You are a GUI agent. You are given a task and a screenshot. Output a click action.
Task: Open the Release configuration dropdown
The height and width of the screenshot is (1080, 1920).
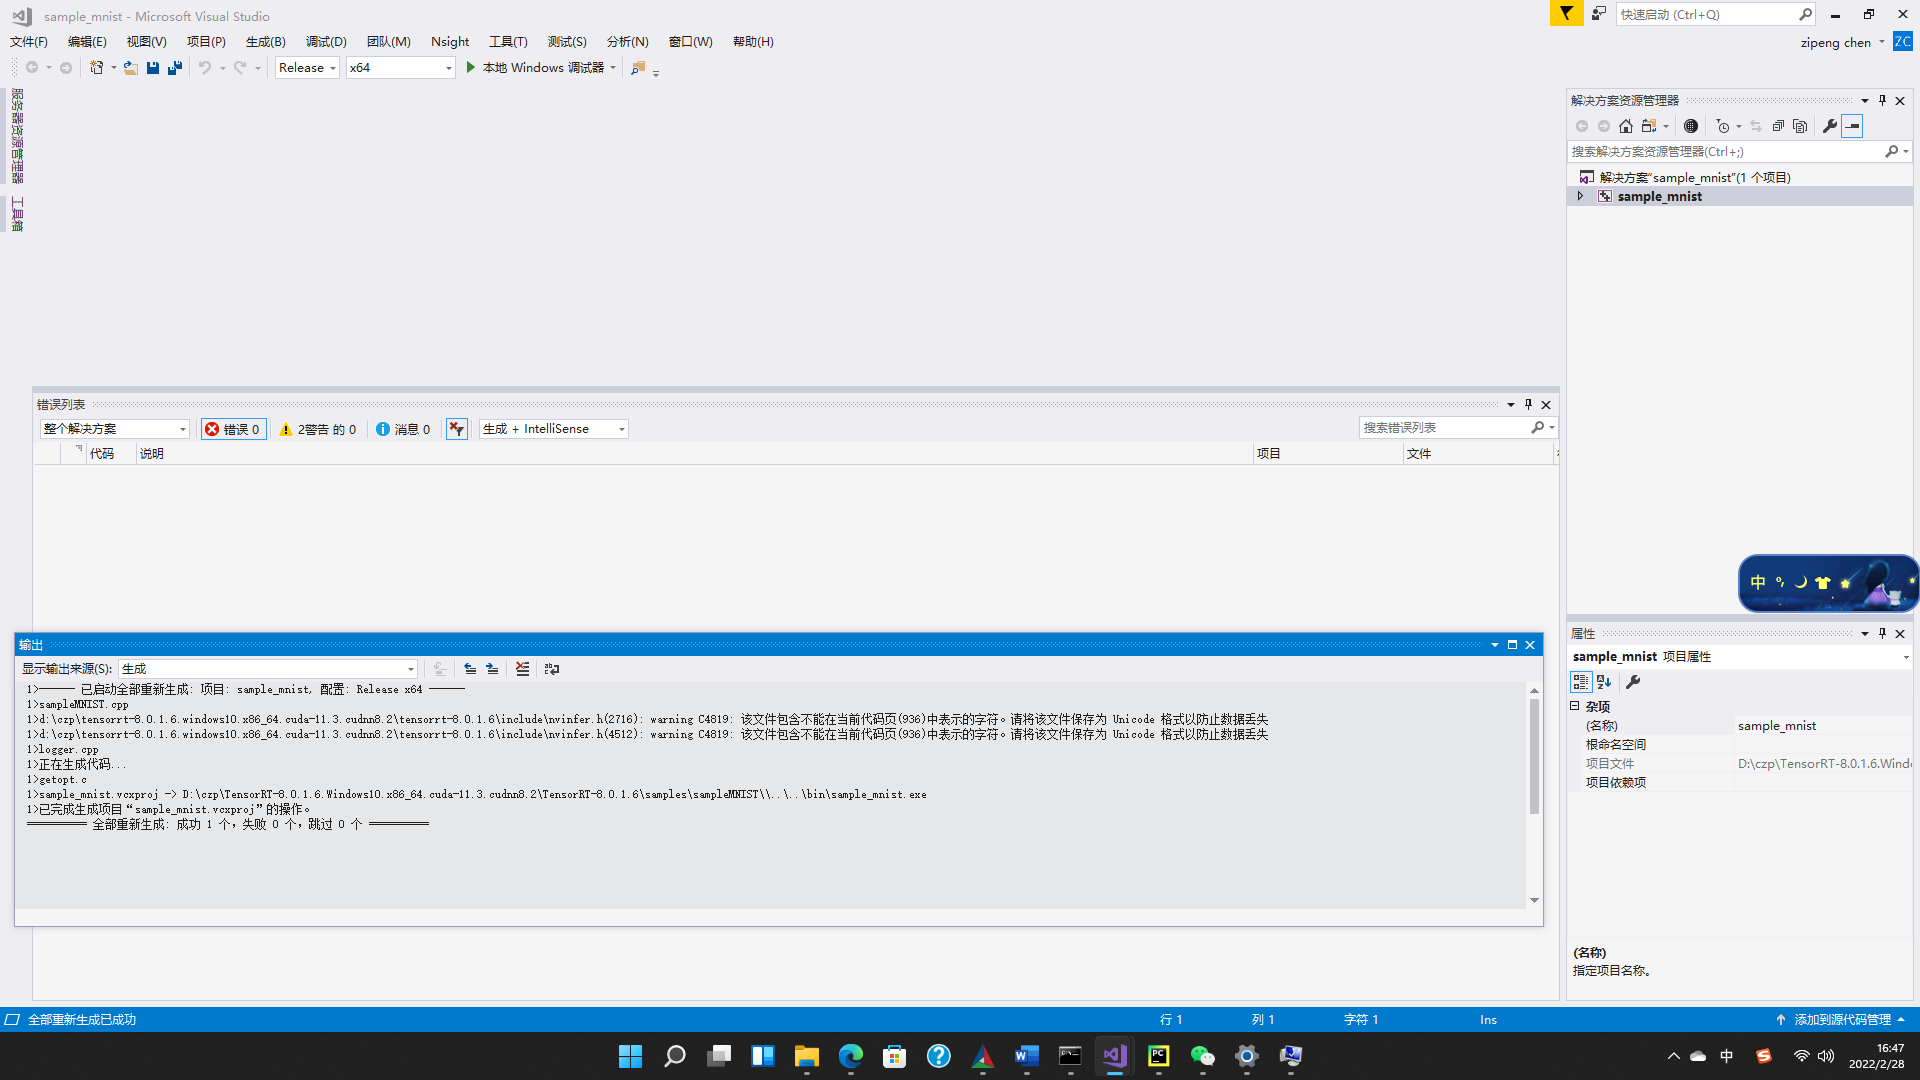coord(307,67)
